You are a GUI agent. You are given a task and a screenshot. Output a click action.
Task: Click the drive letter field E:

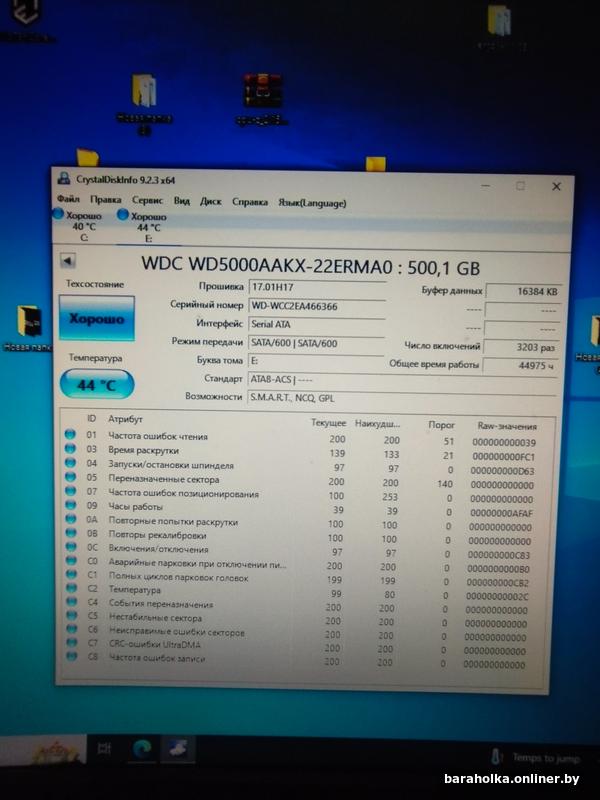[x=315, y=361]
